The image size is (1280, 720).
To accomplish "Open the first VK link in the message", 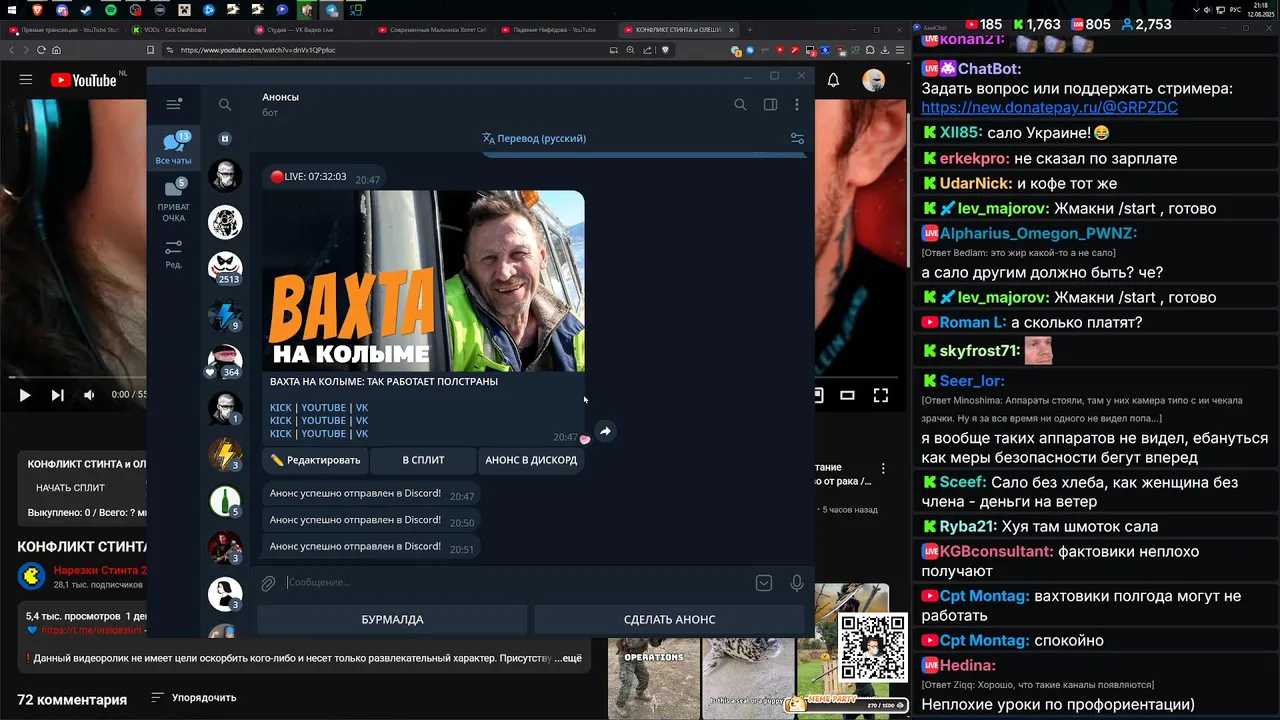I will (x=362, y=407).
